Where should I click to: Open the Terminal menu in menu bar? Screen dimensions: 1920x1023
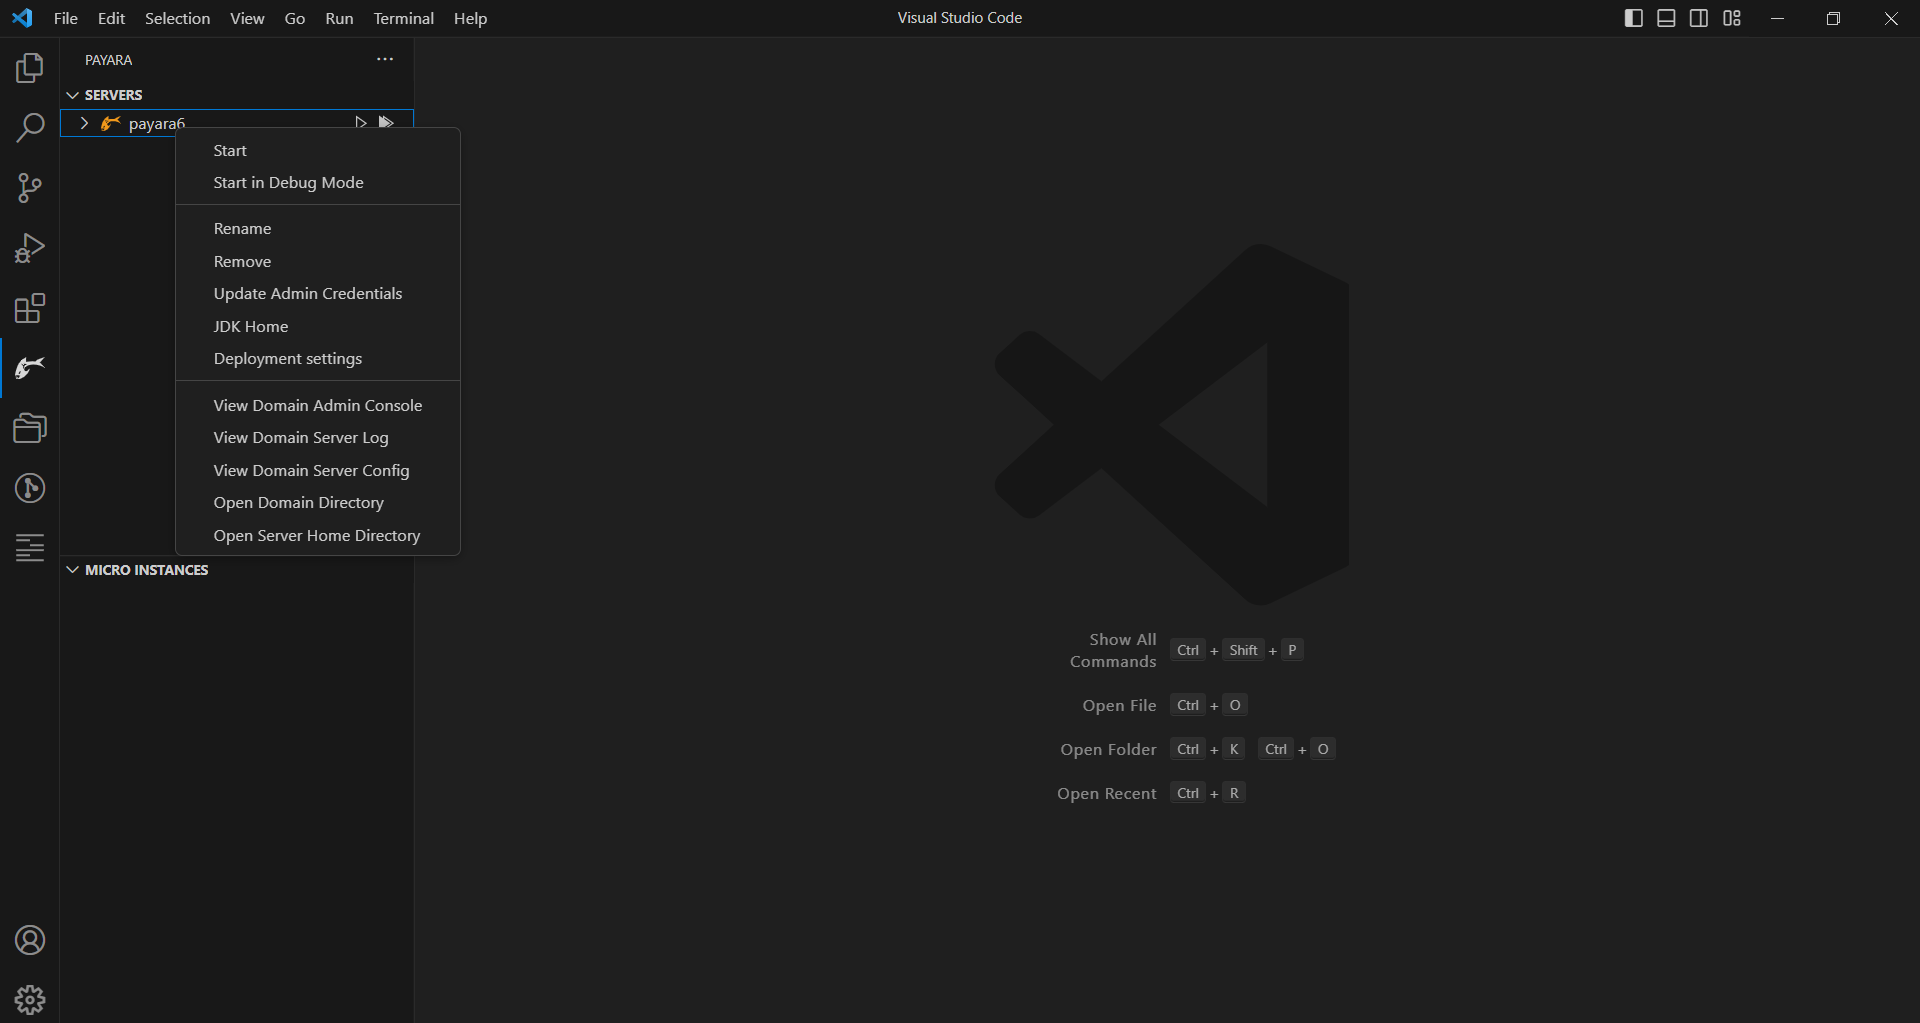(403, 18)
